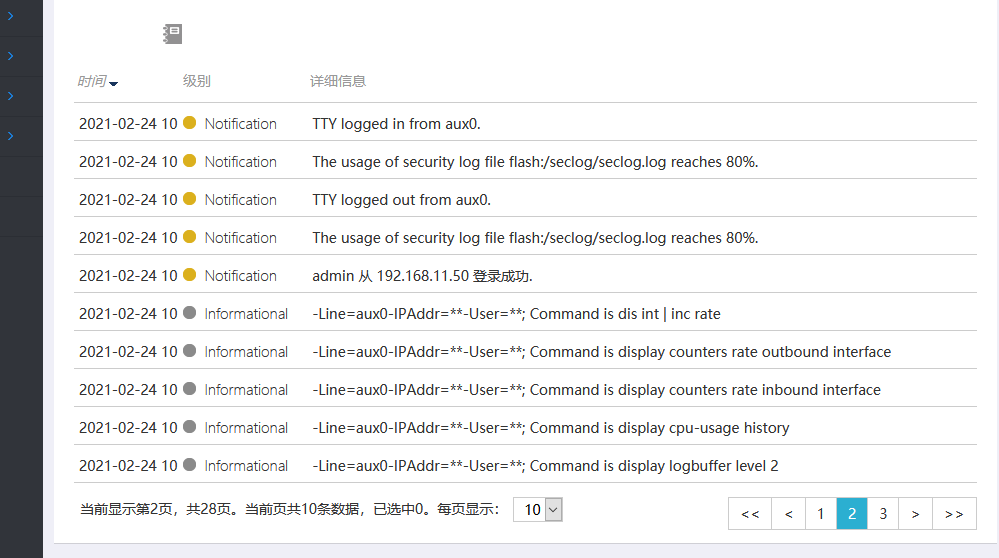Screen dimensions: 999x558
Task: Click the notebook log icon above the table
Action: [x=173, y=34]
